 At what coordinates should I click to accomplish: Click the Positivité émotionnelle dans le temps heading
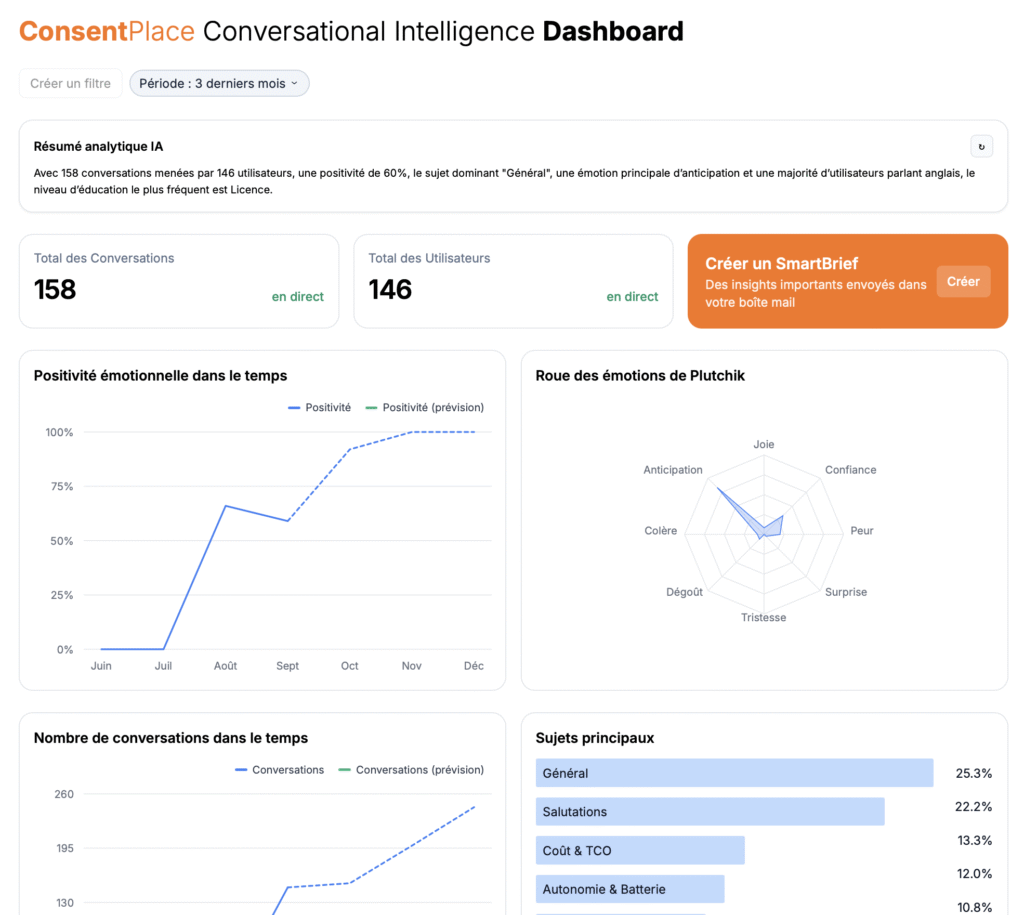[x=161, y=376]
